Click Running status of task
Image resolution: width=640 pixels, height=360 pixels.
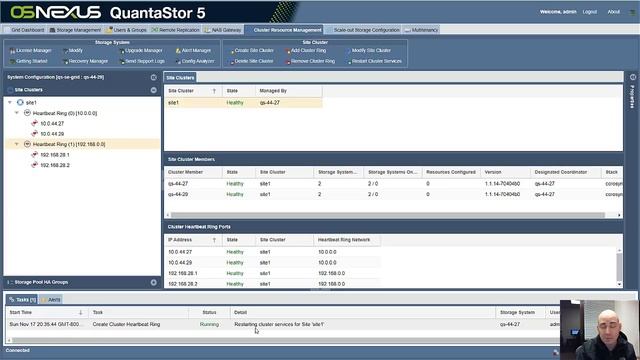click(x=209, y=324)
